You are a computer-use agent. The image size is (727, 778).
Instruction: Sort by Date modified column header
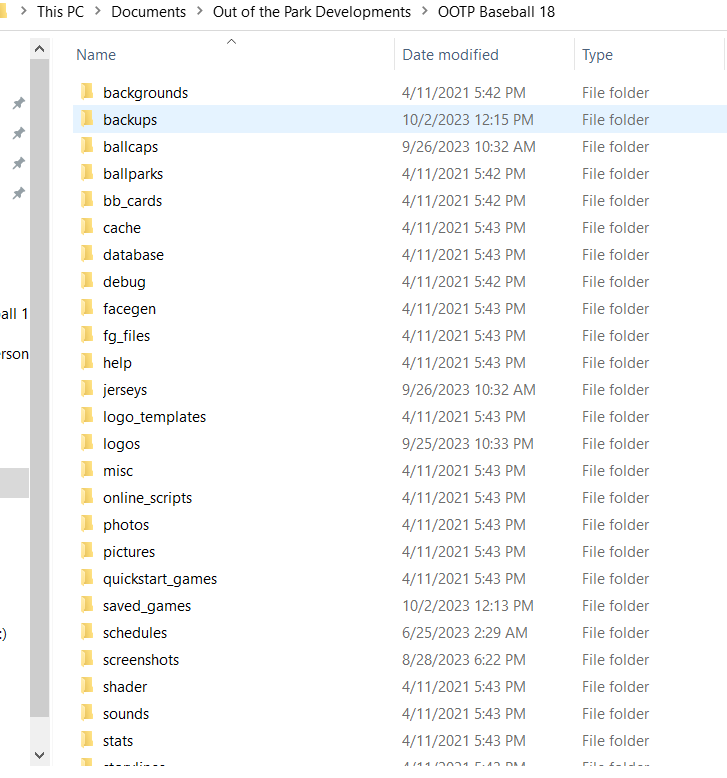(450, 55)
